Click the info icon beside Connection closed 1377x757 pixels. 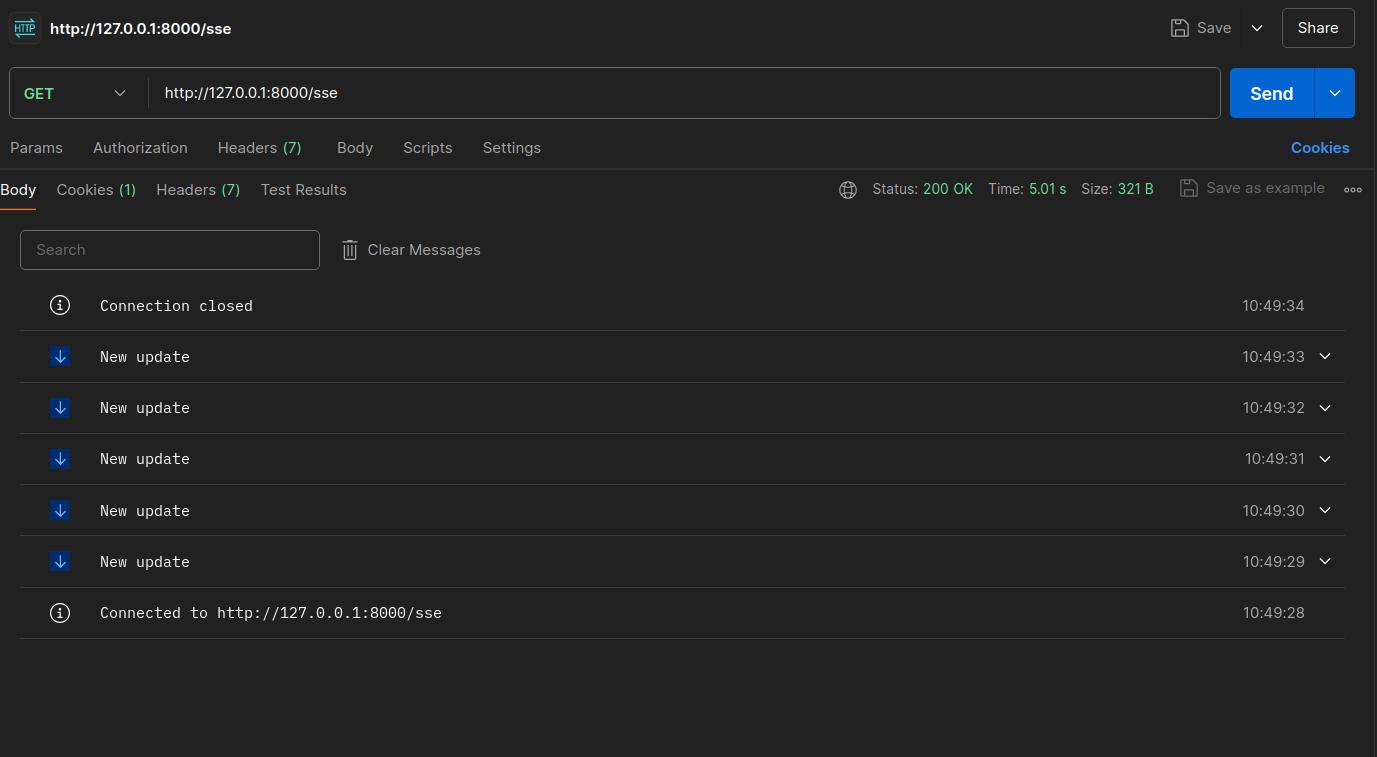point(60,306)
